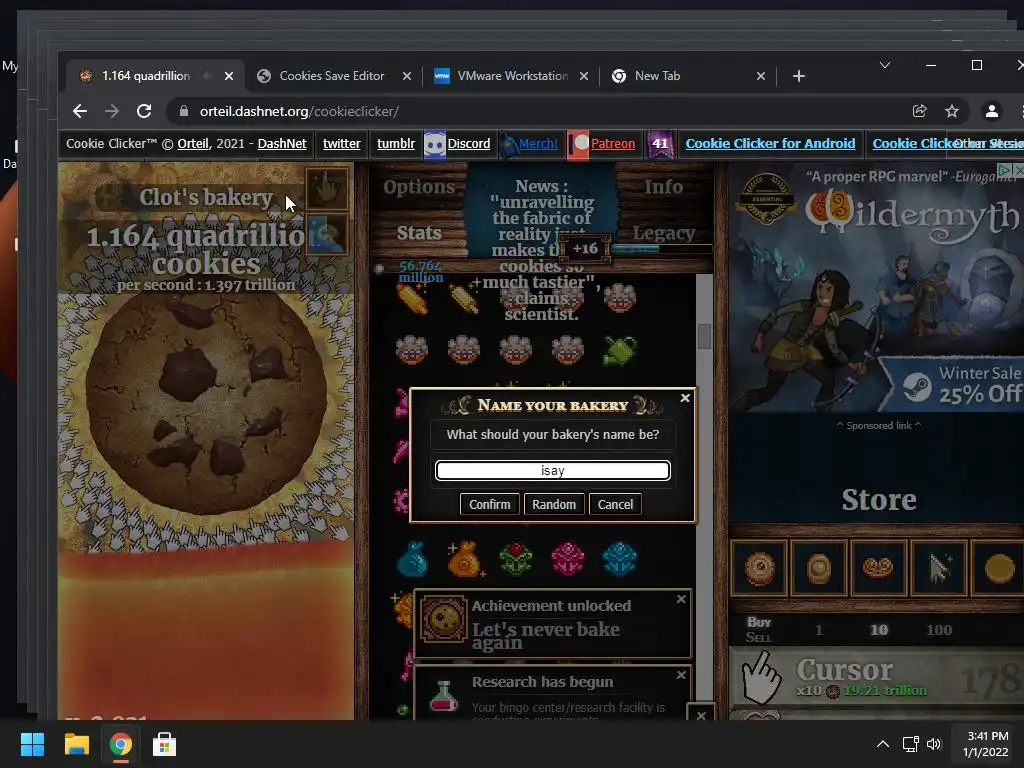Open File Explorer from taskbar
The width and height of the screenshot is (1024, 768).
(76, 744)
